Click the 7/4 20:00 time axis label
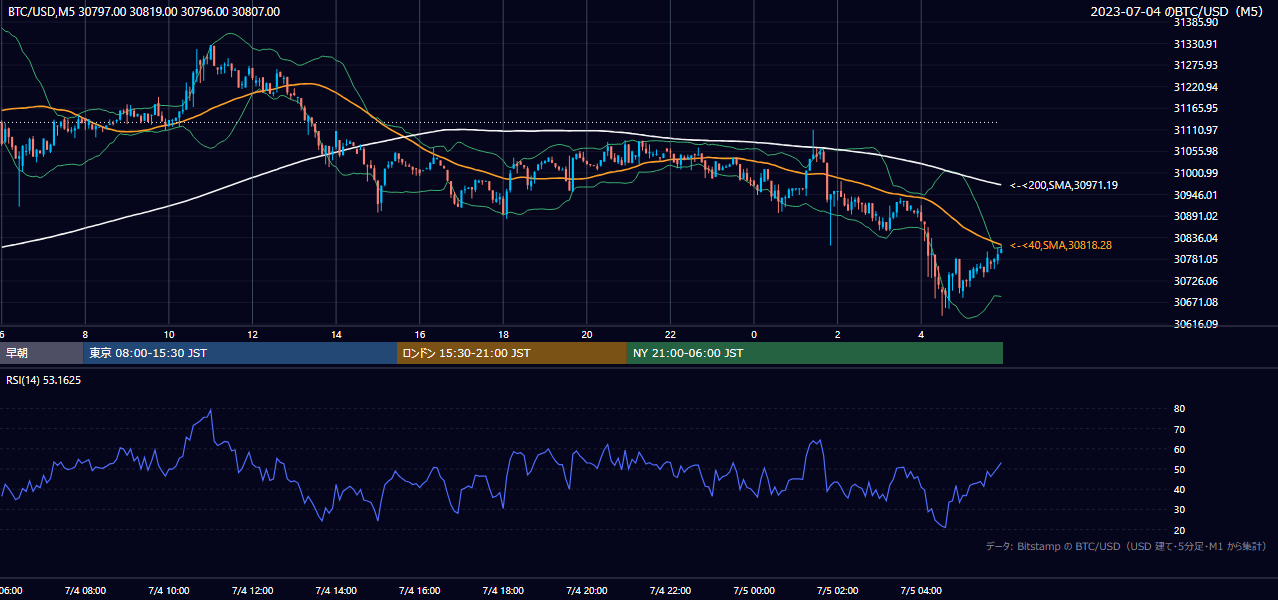Screen dimensions: 1278x600 (x=587, y=591)
